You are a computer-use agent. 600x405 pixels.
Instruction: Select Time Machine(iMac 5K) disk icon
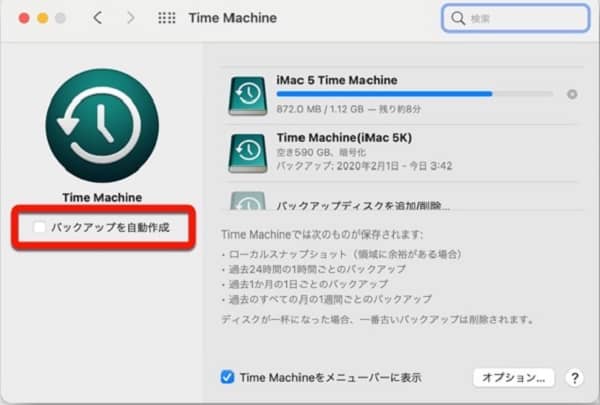coord(248,153)
